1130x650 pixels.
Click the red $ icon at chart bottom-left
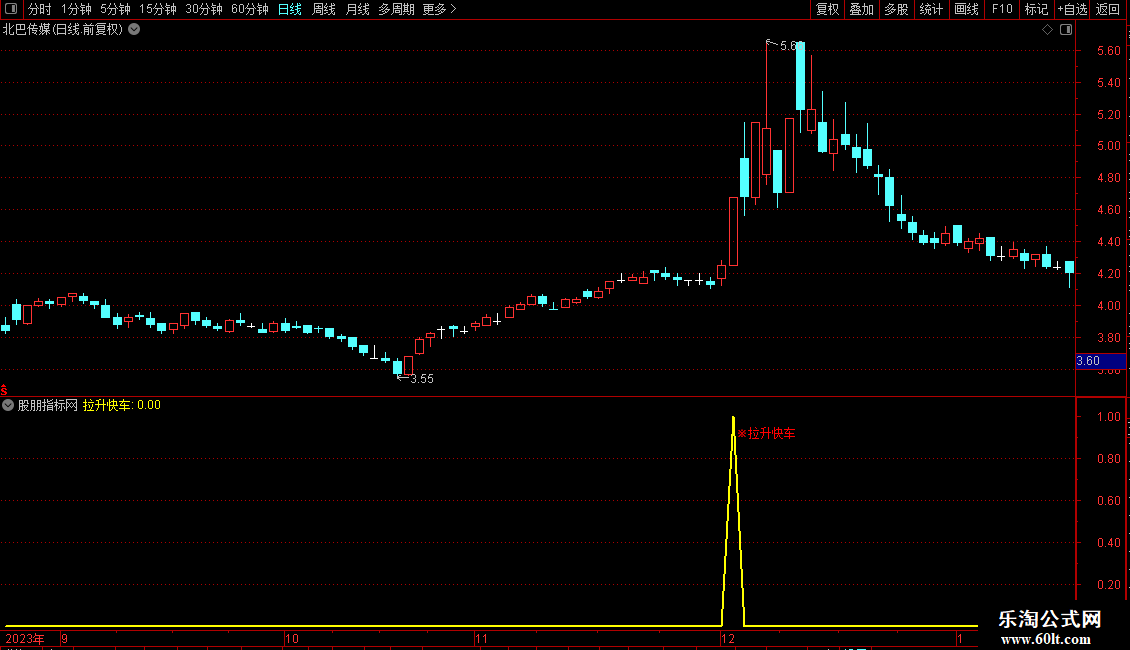(4, 390)
